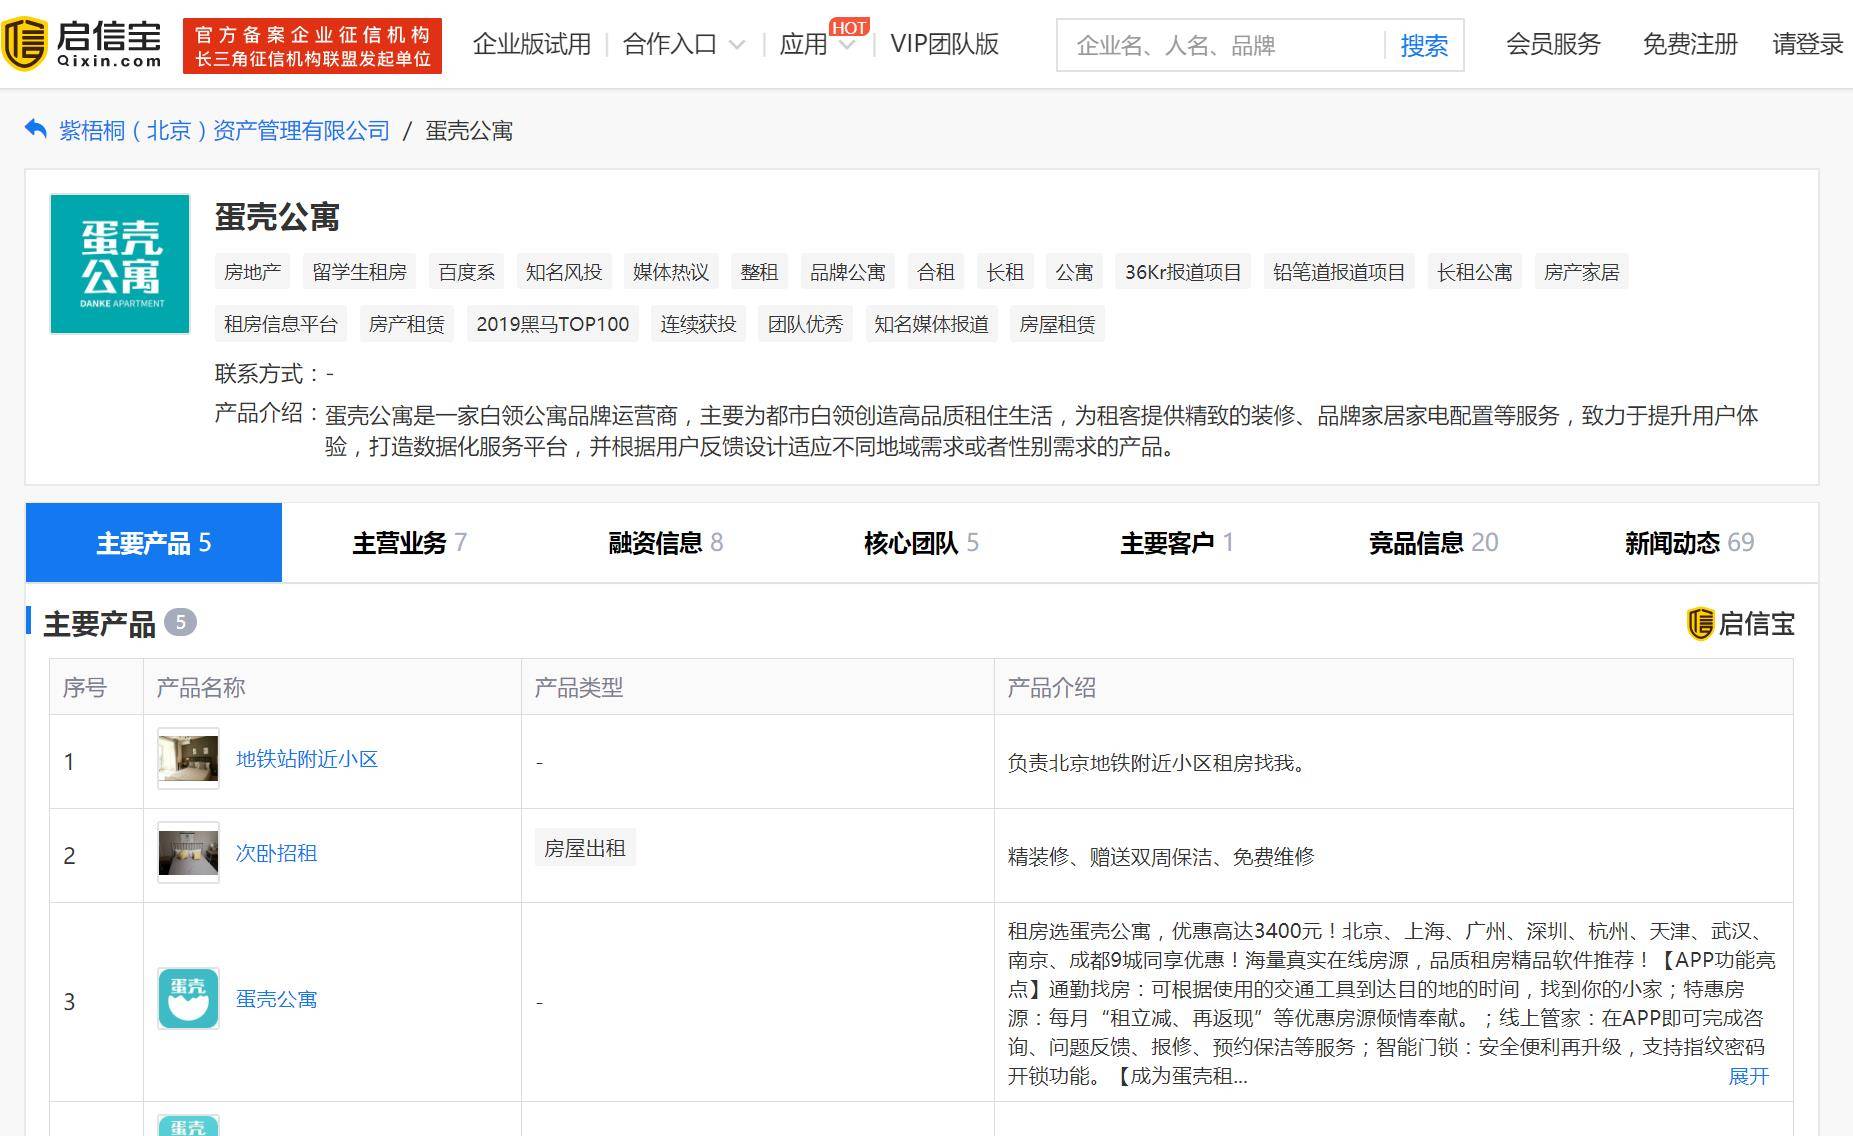Open the 蛋壳公寓 brand logo image
1853x1136 pixels.
pyautogui.click(x=120, y=264)
